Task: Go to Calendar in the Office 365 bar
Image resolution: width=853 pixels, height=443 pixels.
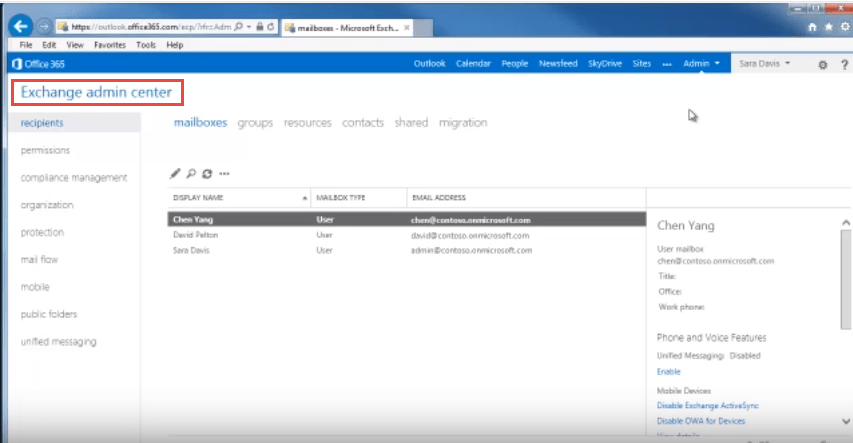Action: tap(473, 64)
